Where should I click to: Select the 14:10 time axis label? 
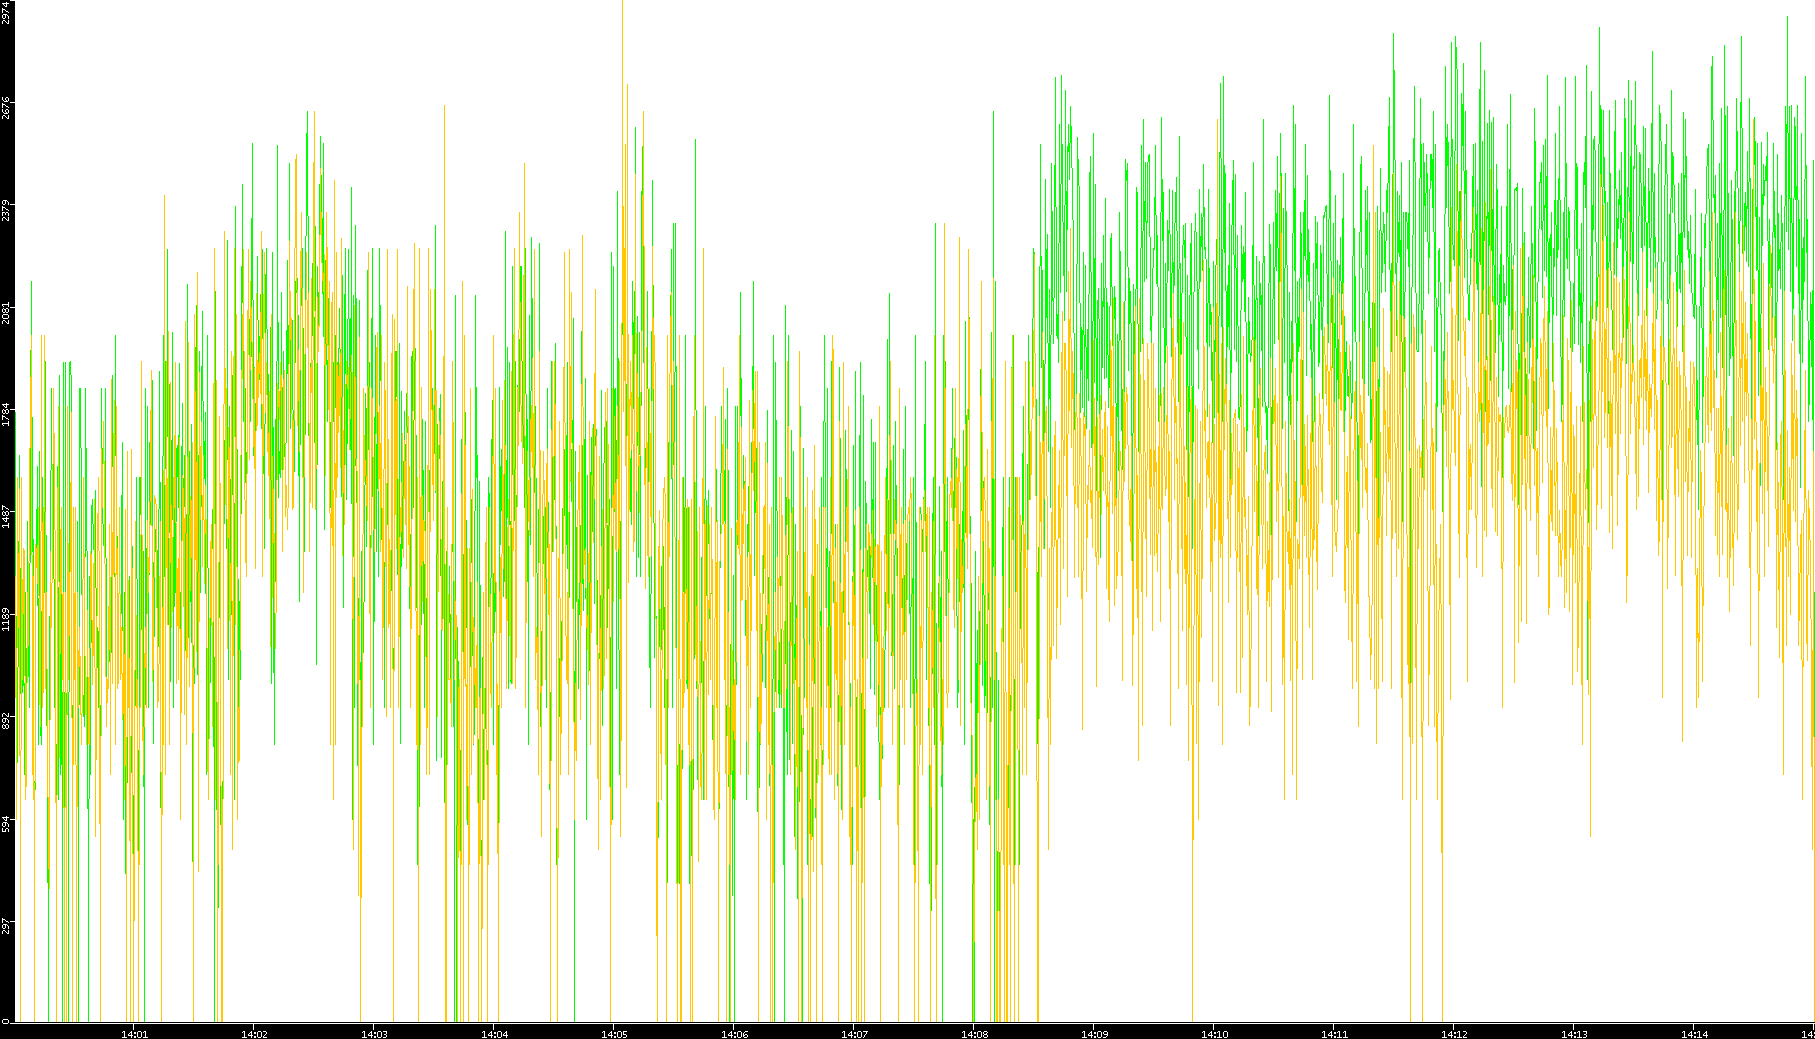coord(1214,1034)
